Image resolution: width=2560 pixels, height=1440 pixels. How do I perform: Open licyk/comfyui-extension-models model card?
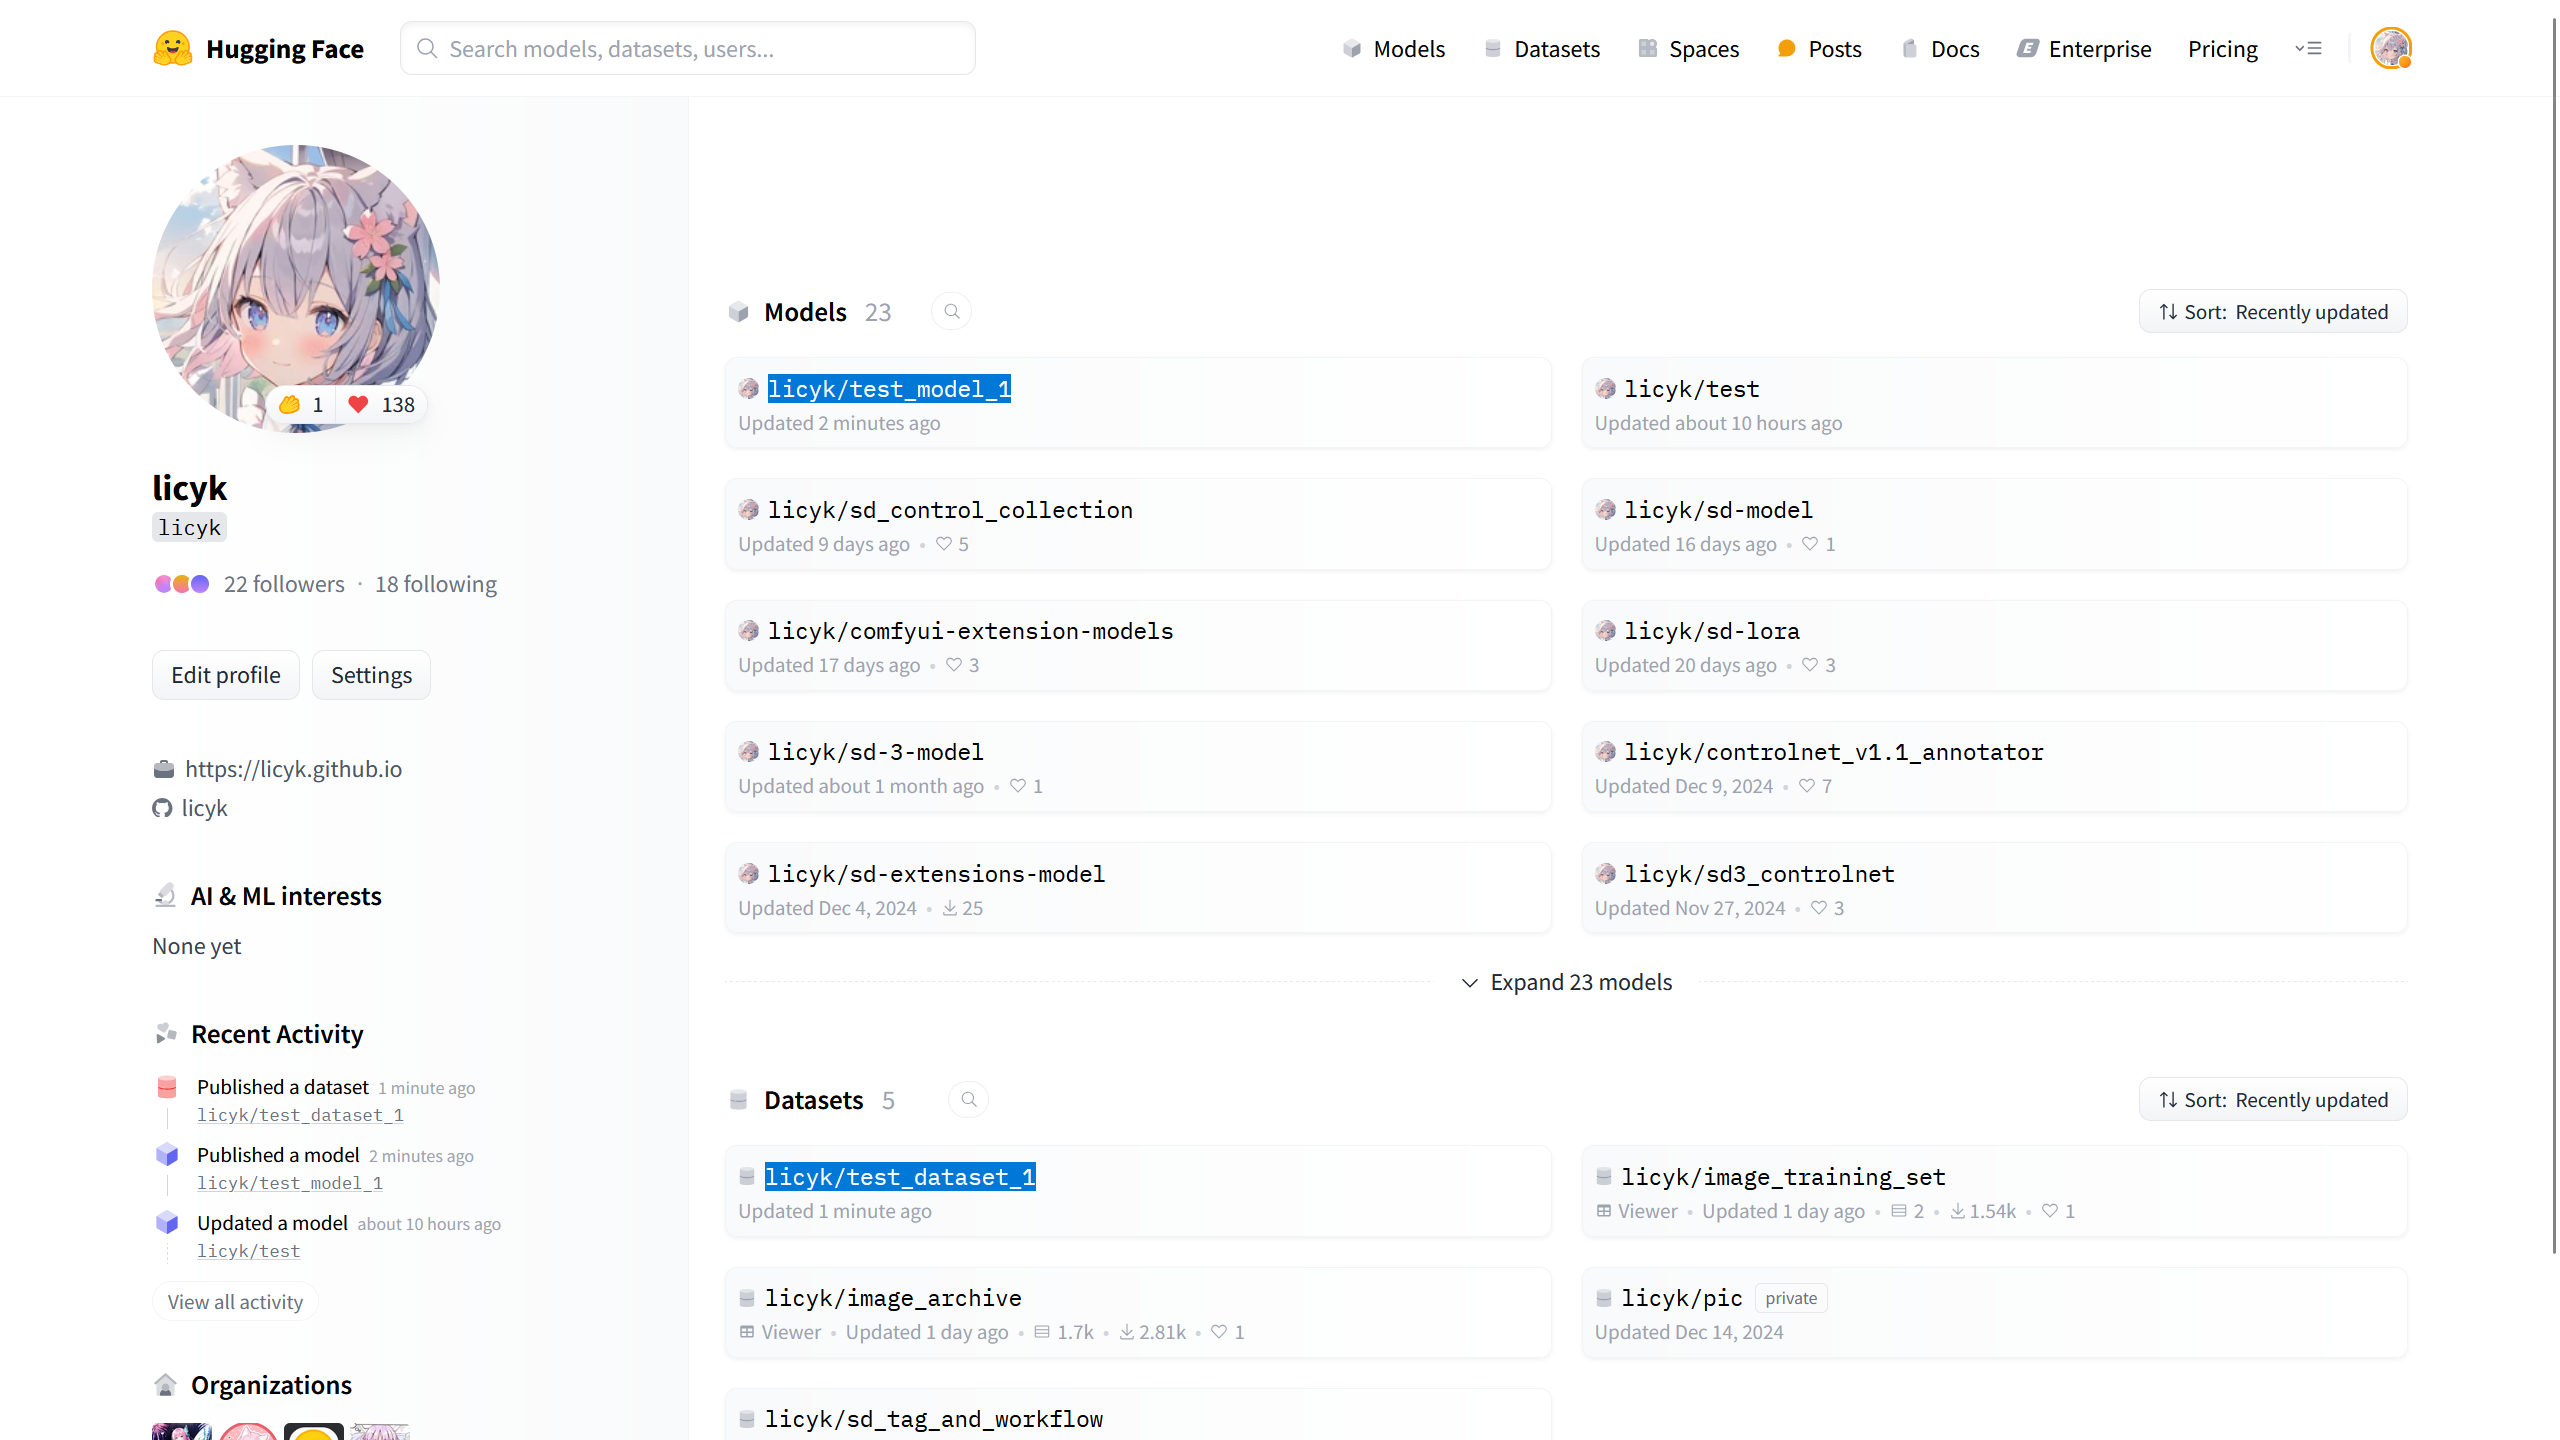[970, 631]
